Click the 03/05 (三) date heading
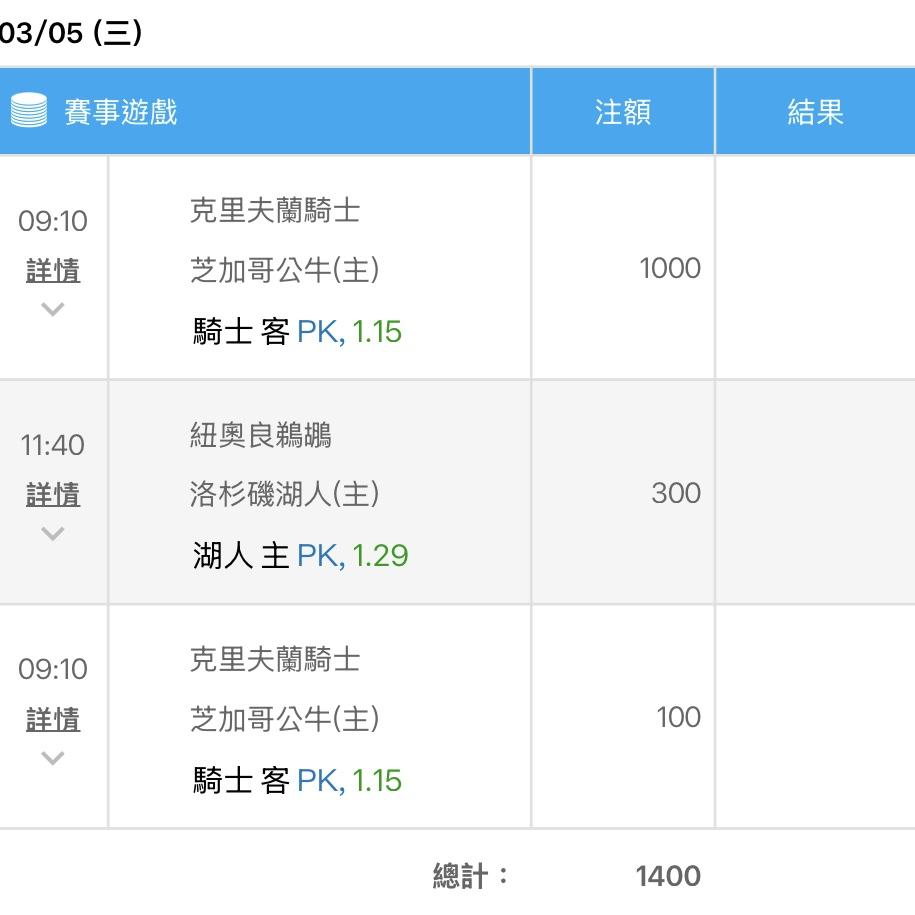Viewport: 915px width, 915px height. tap(71, 32)
